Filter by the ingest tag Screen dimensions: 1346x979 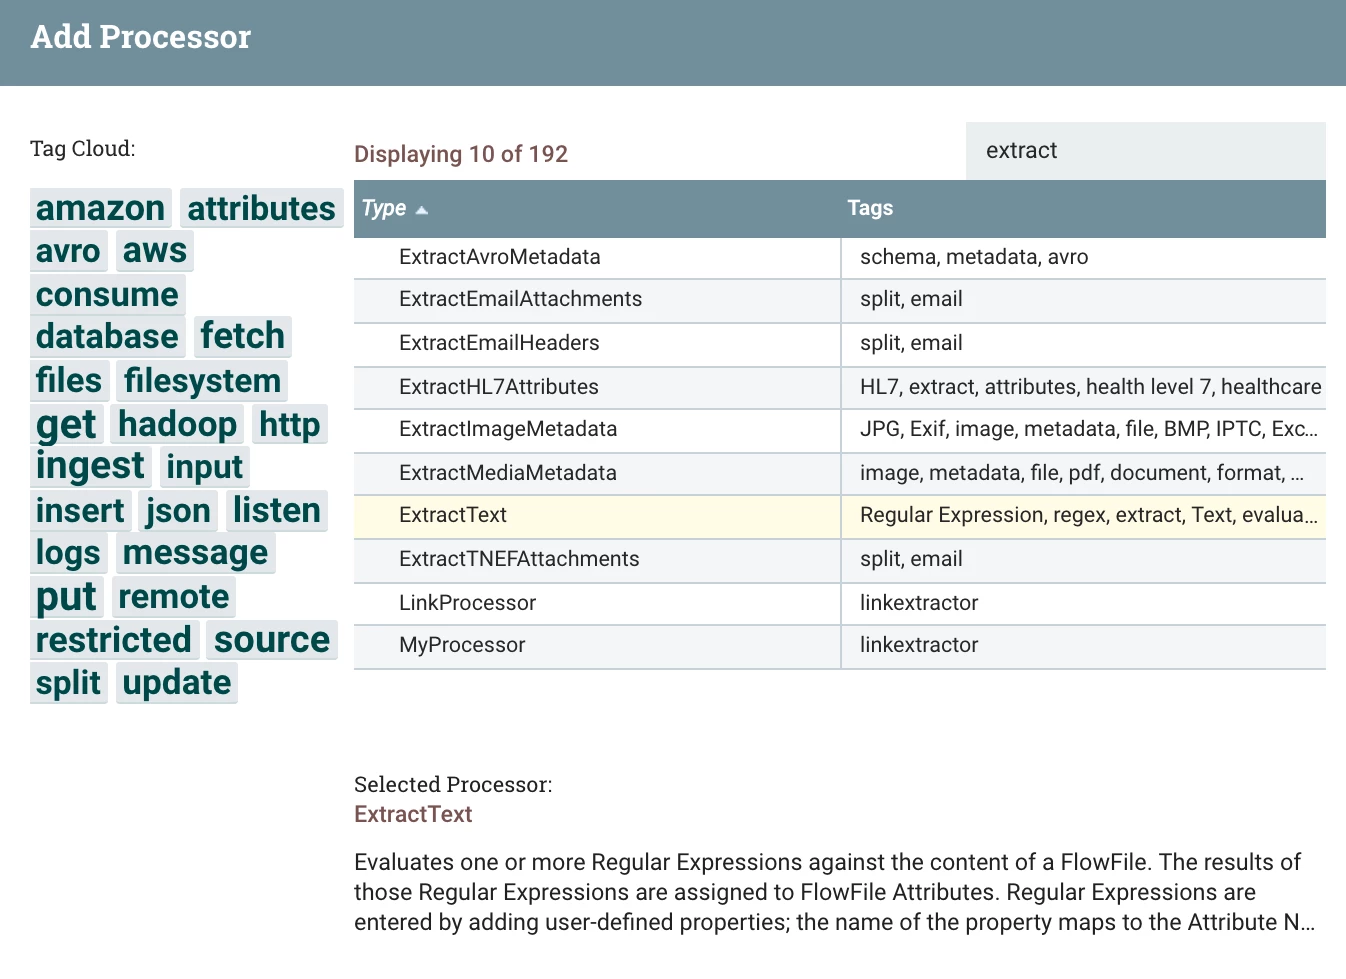(x=91, y=467)
